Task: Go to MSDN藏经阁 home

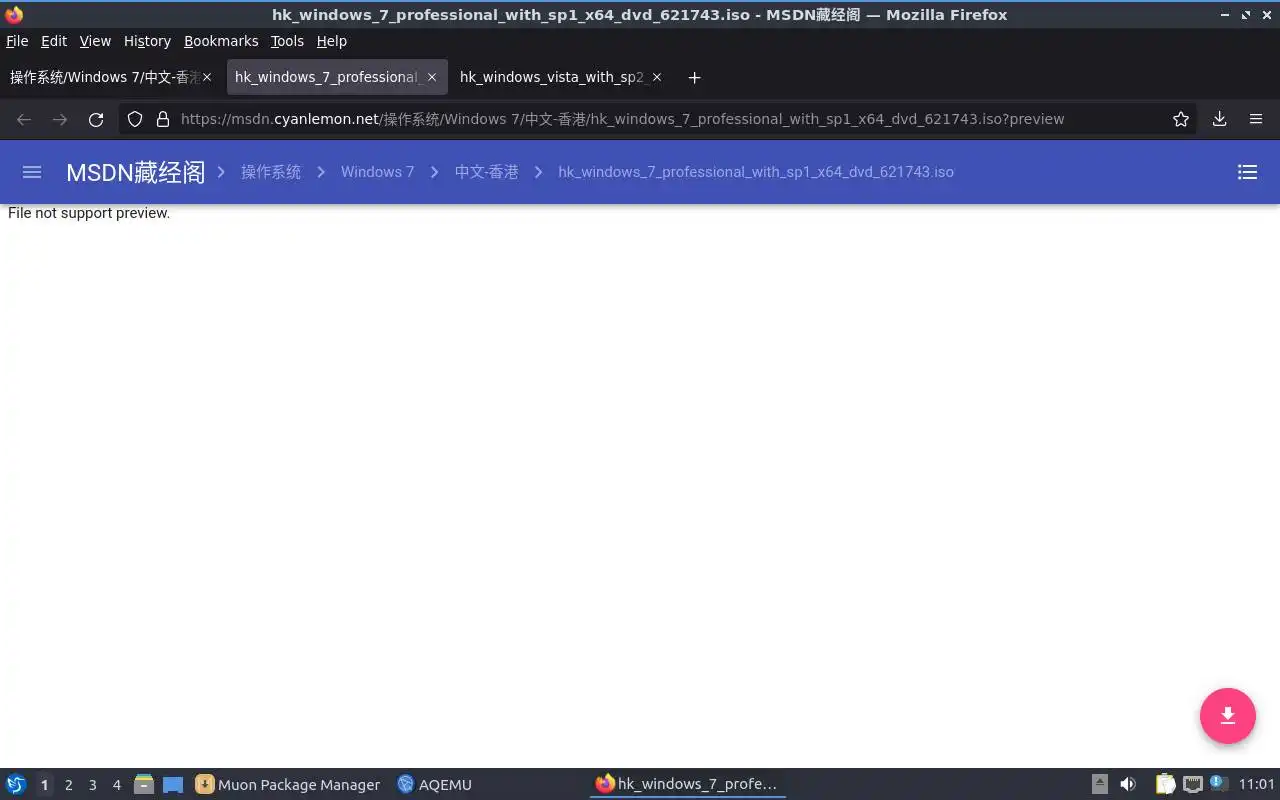Action: 135,172
